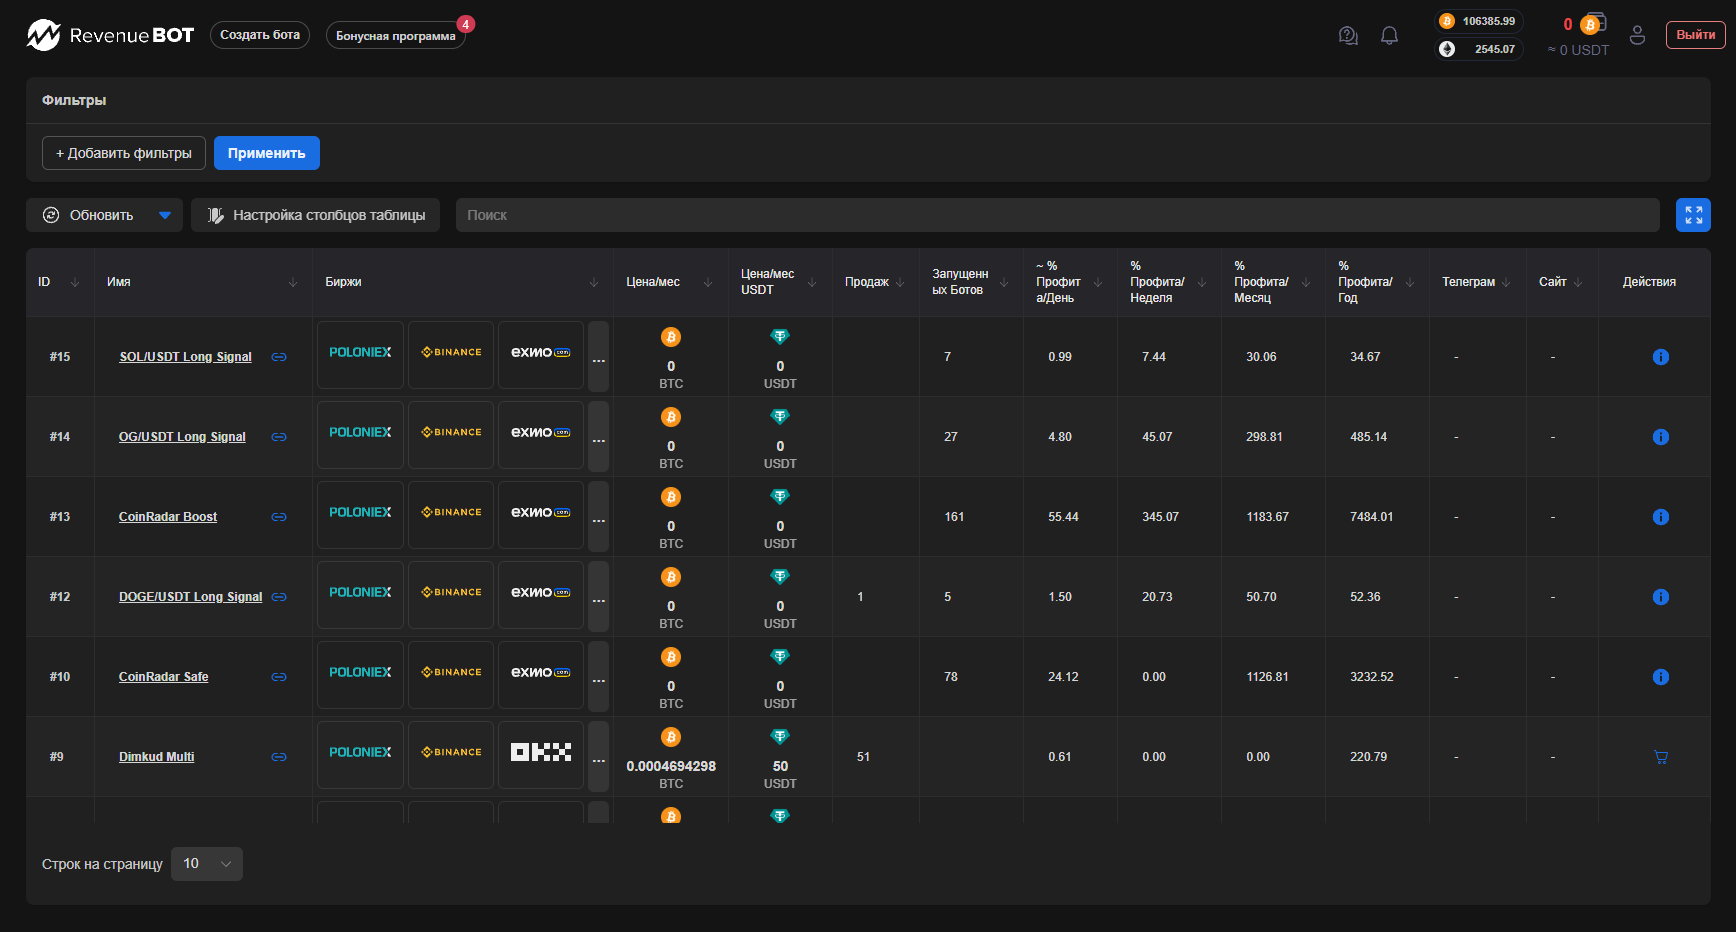The height and width of the screenshot is (932, 1736).
Task: Sort by ID column
Action: [x=75, y=283]
